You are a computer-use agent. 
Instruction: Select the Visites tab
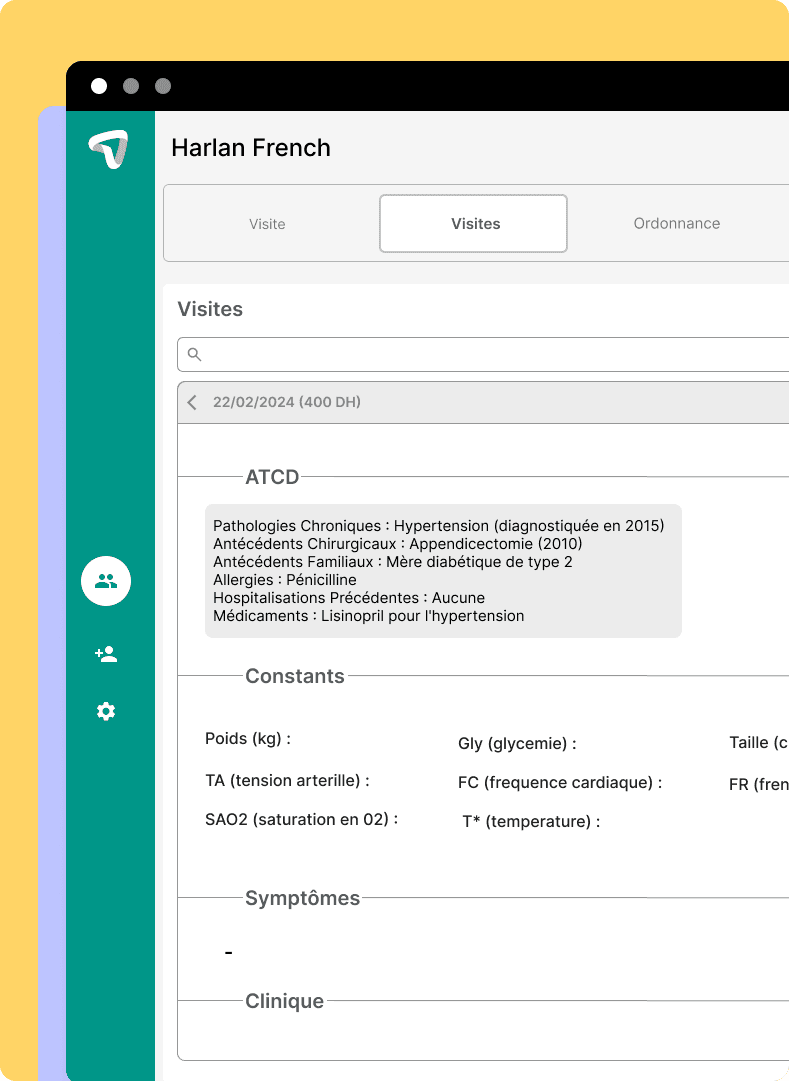[x=474, y=224]
